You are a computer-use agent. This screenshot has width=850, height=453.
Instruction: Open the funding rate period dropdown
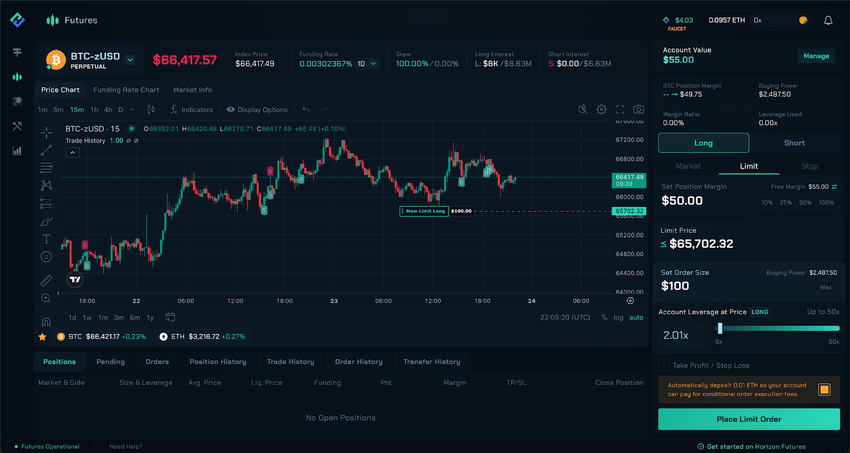(x=368, y=64)
